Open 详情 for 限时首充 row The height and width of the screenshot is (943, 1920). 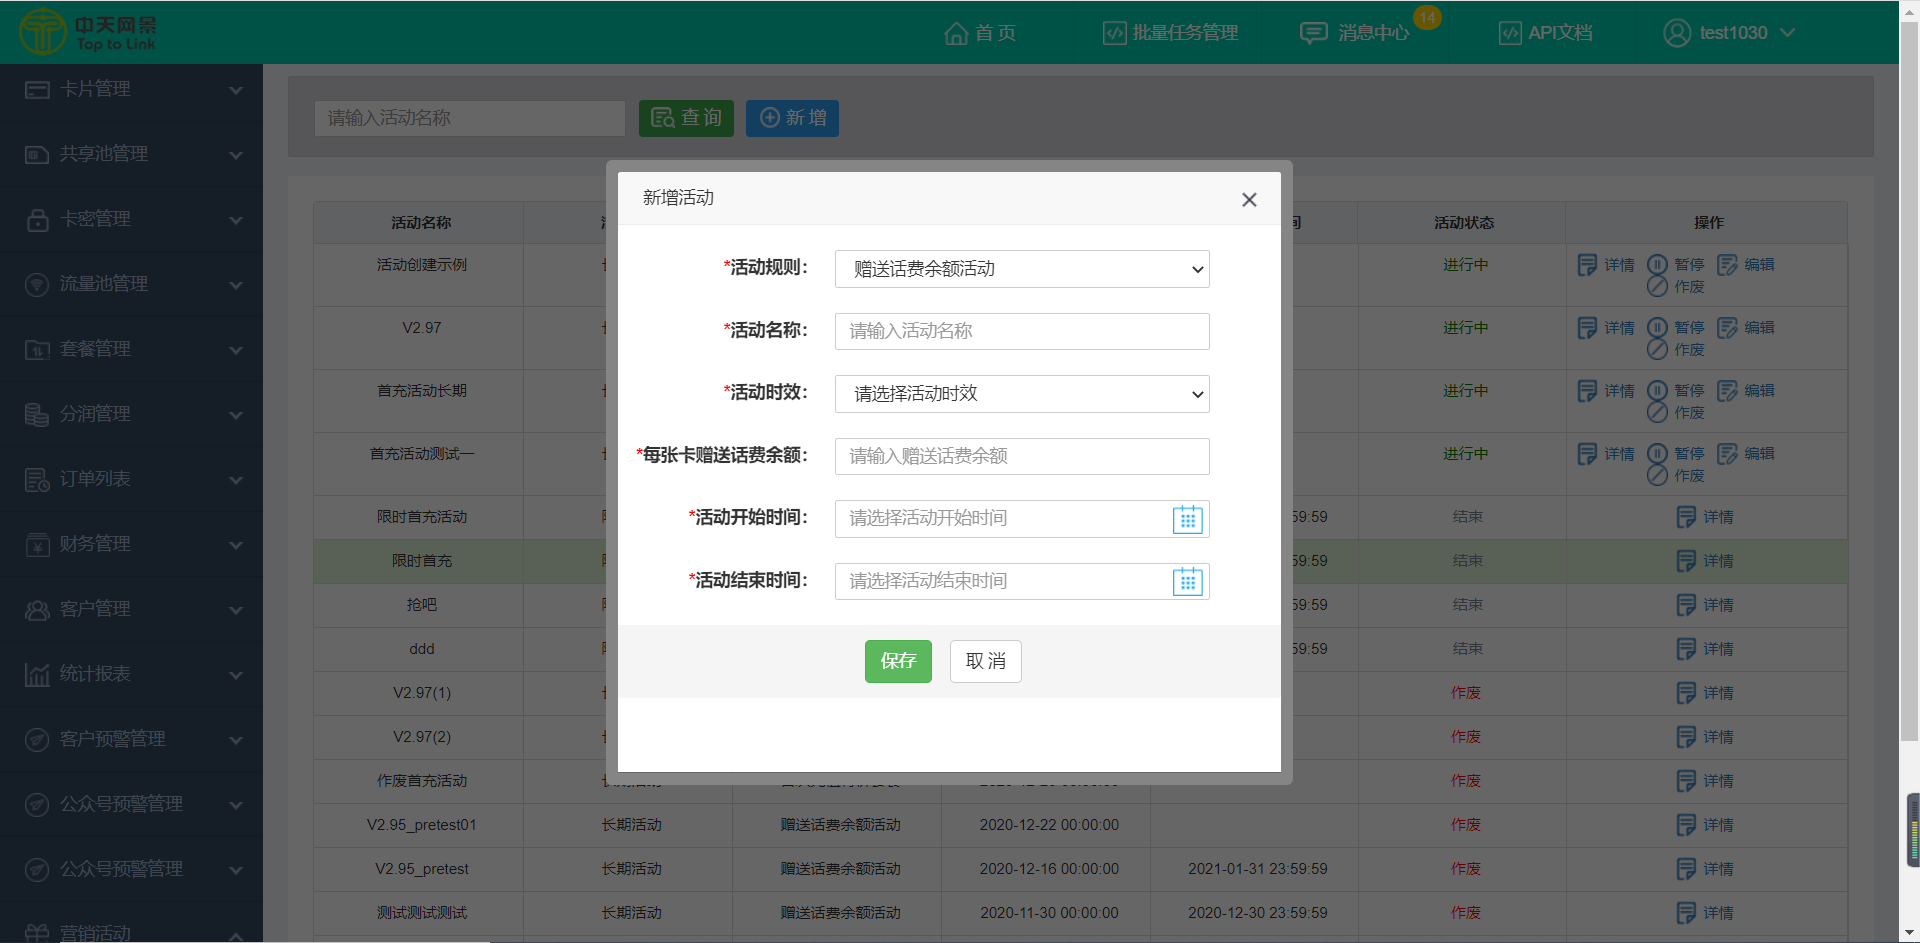tap(1705, 561)
